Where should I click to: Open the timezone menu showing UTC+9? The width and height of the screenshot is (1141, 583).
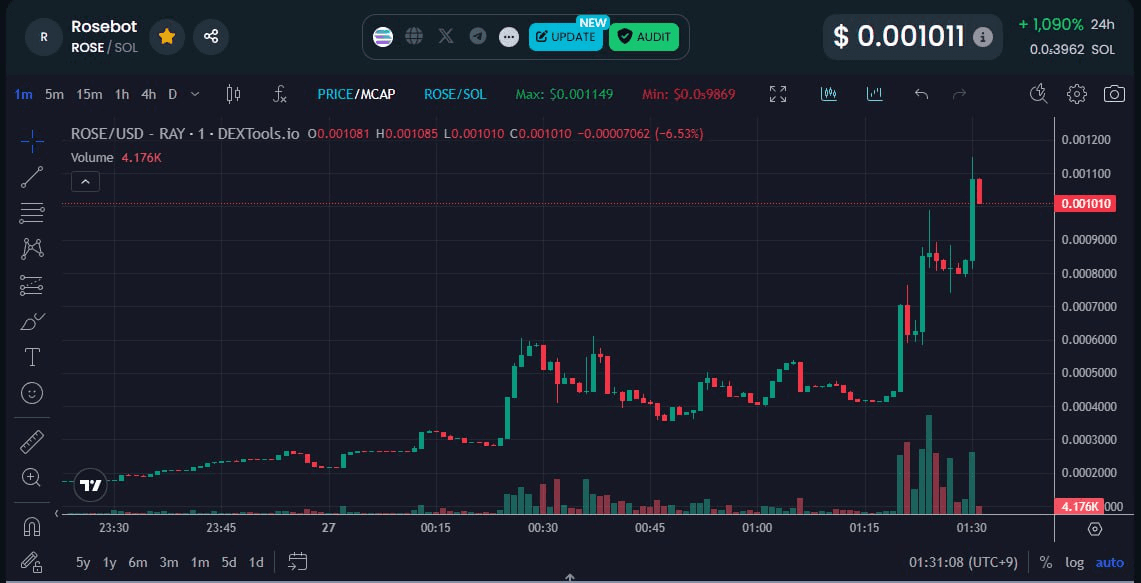[964, 562]
